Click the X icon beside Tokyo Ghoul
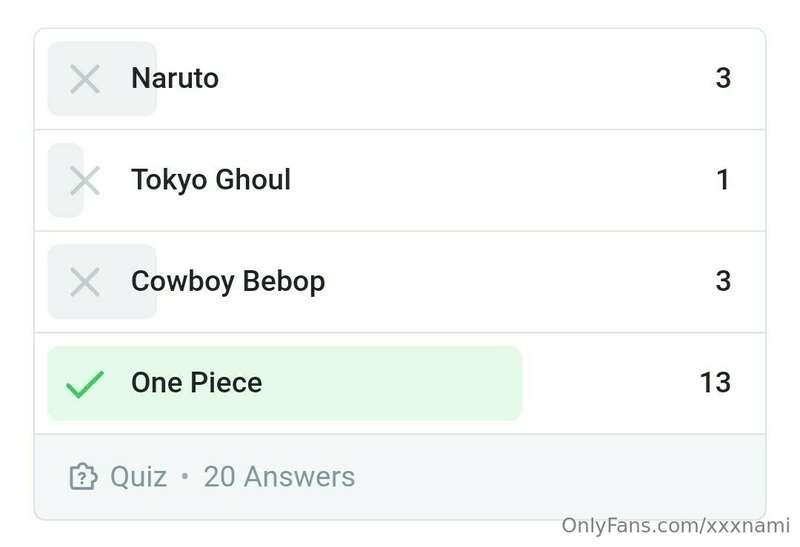The height and width of the screenshot is (547, 800). 85,181
